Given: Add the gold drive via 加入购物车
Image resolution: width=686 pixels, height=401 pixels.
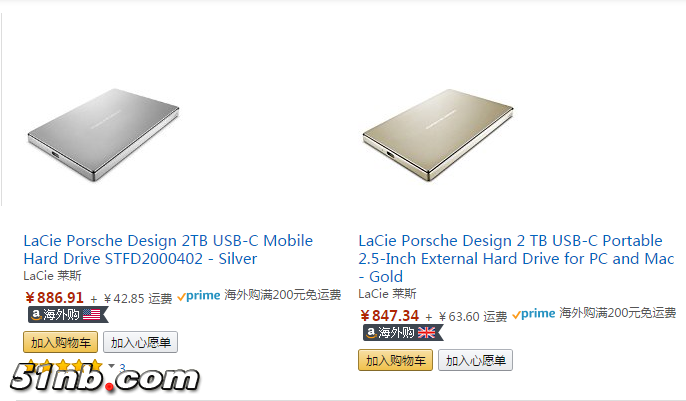Looking at the screenshot, I should [396, 360].
